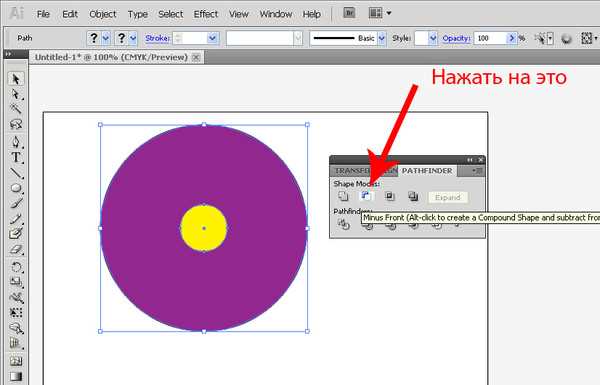
Task: Click the yellow inner circle
Action: (204, 228)
